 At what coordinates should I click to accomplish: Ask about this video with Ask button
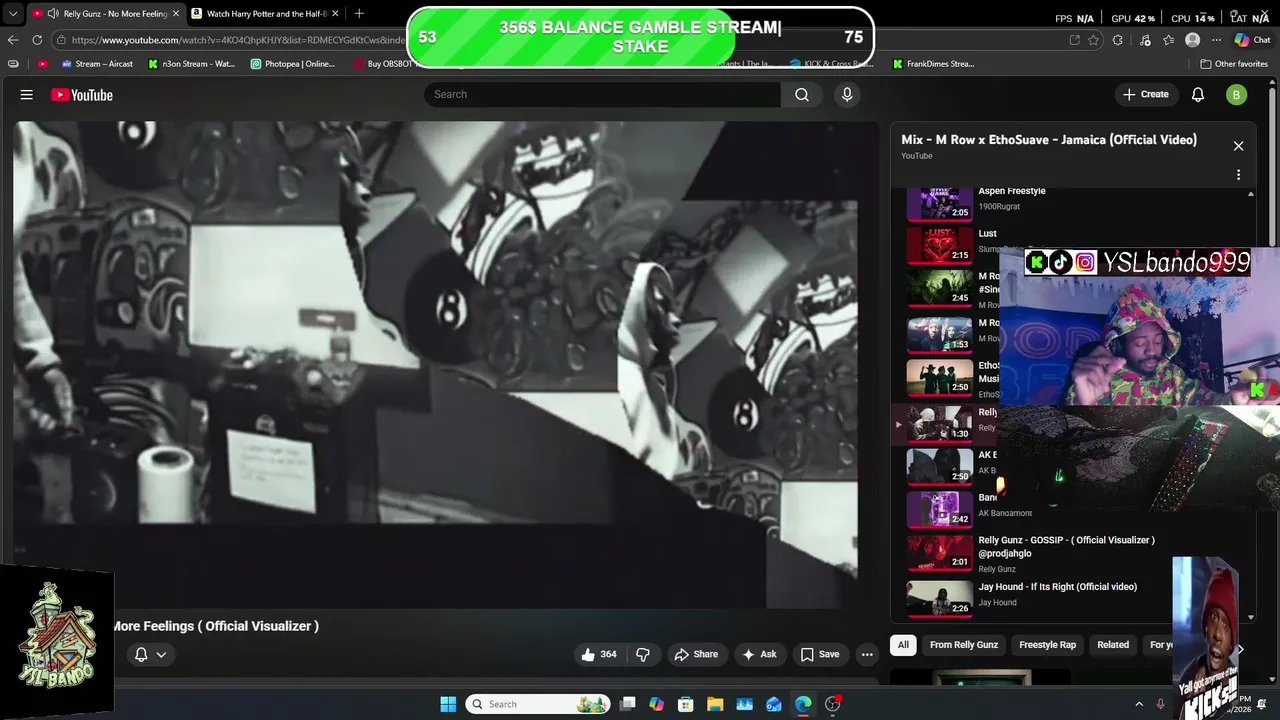coord(759,654)
